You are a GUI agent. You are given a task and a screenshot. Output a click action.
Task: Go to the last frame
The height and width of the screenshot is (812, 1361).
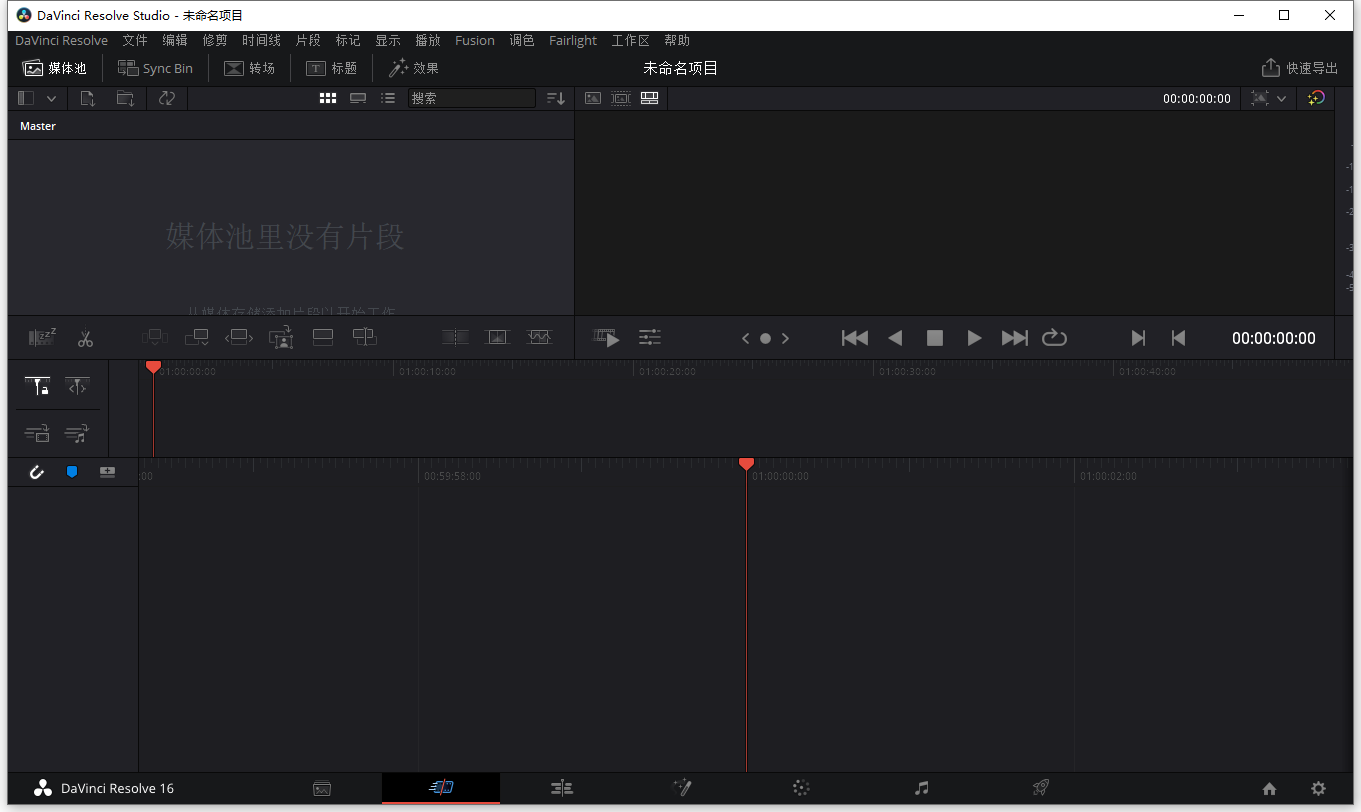pos(1015,338)
